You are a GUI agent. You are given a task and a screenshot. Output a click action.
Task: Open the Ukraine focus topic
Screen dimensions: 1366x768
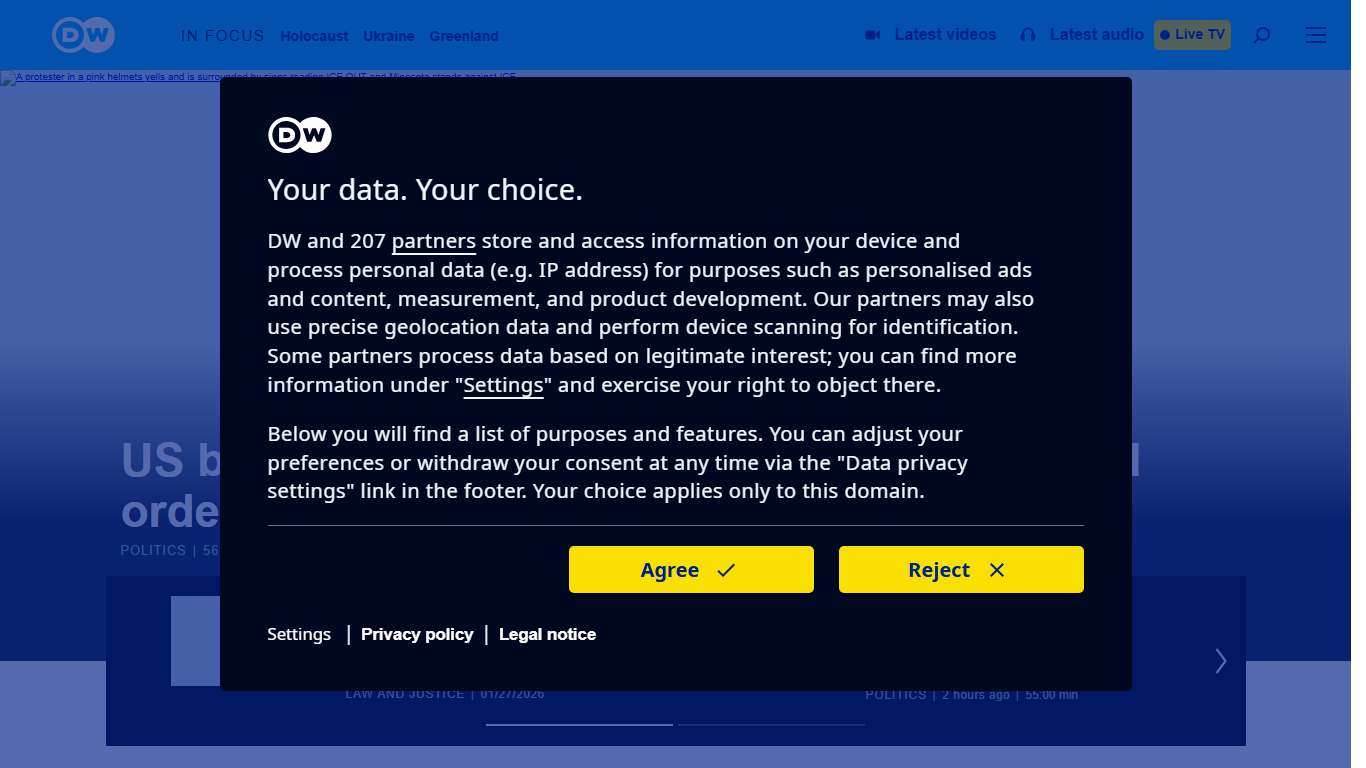[389, 36]
